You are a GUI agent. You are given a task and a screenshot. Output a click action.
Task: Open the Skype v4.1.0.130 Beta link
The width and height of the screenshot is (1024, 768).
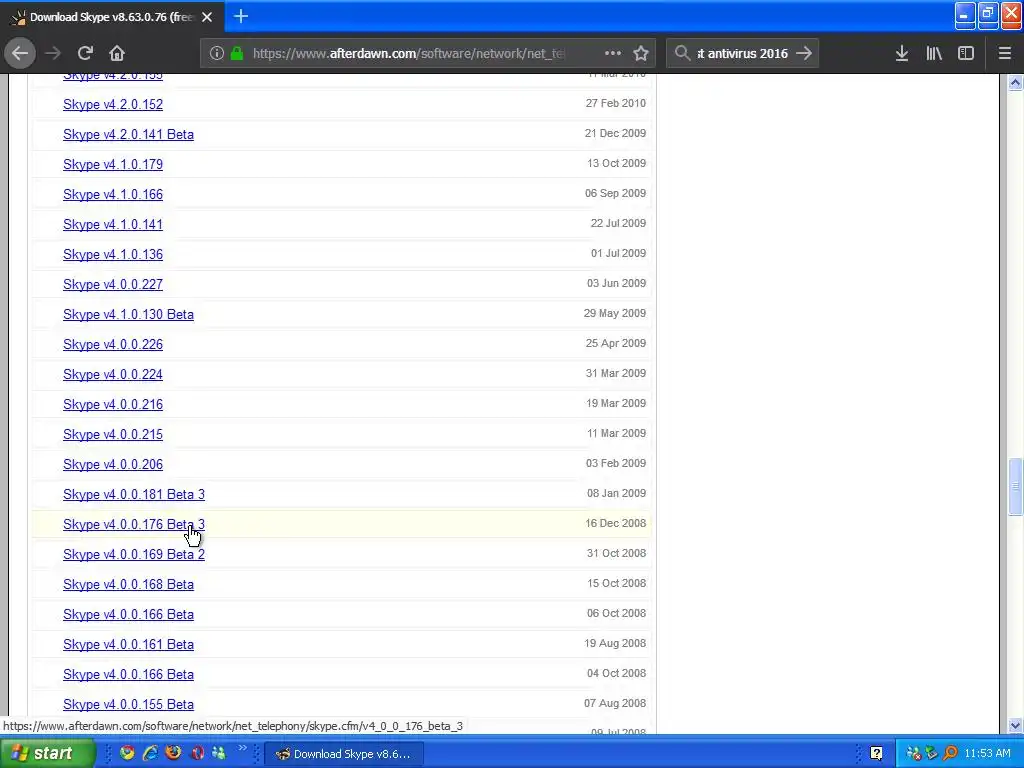click(128, 315)
